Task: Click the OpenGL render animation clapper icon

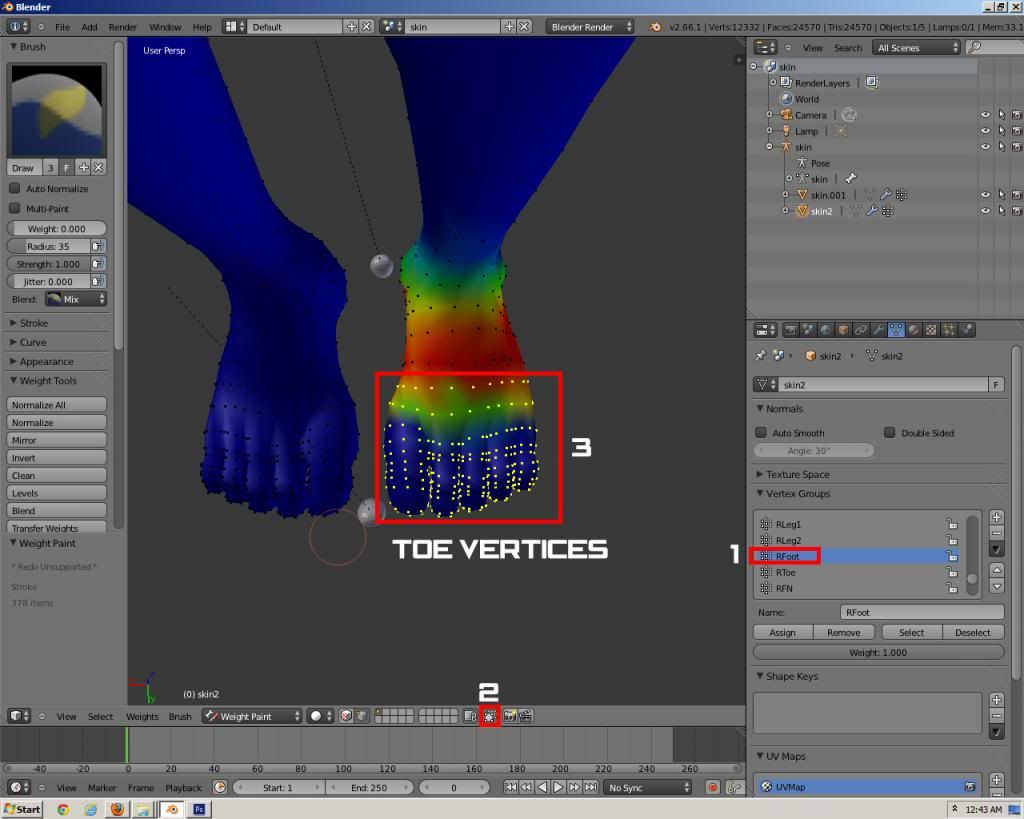Action: (x=525, y=716)
